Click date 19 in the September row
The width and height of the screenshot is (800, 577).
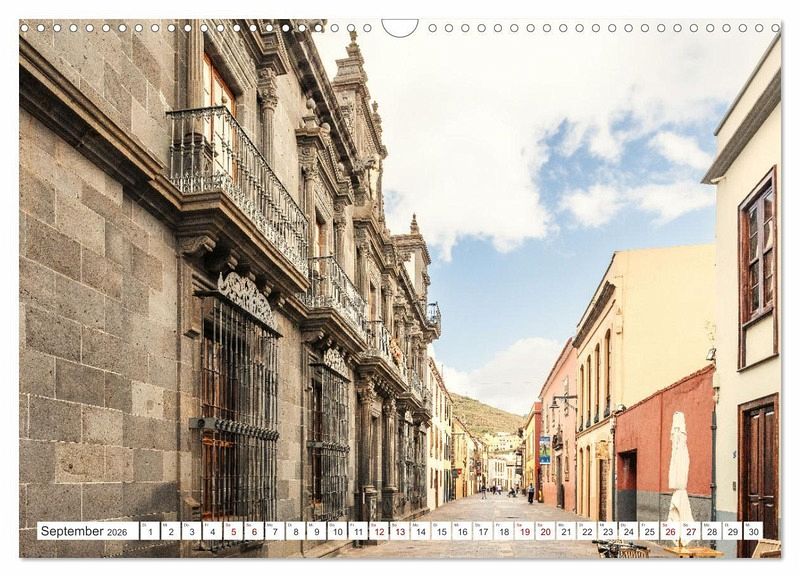524,531
